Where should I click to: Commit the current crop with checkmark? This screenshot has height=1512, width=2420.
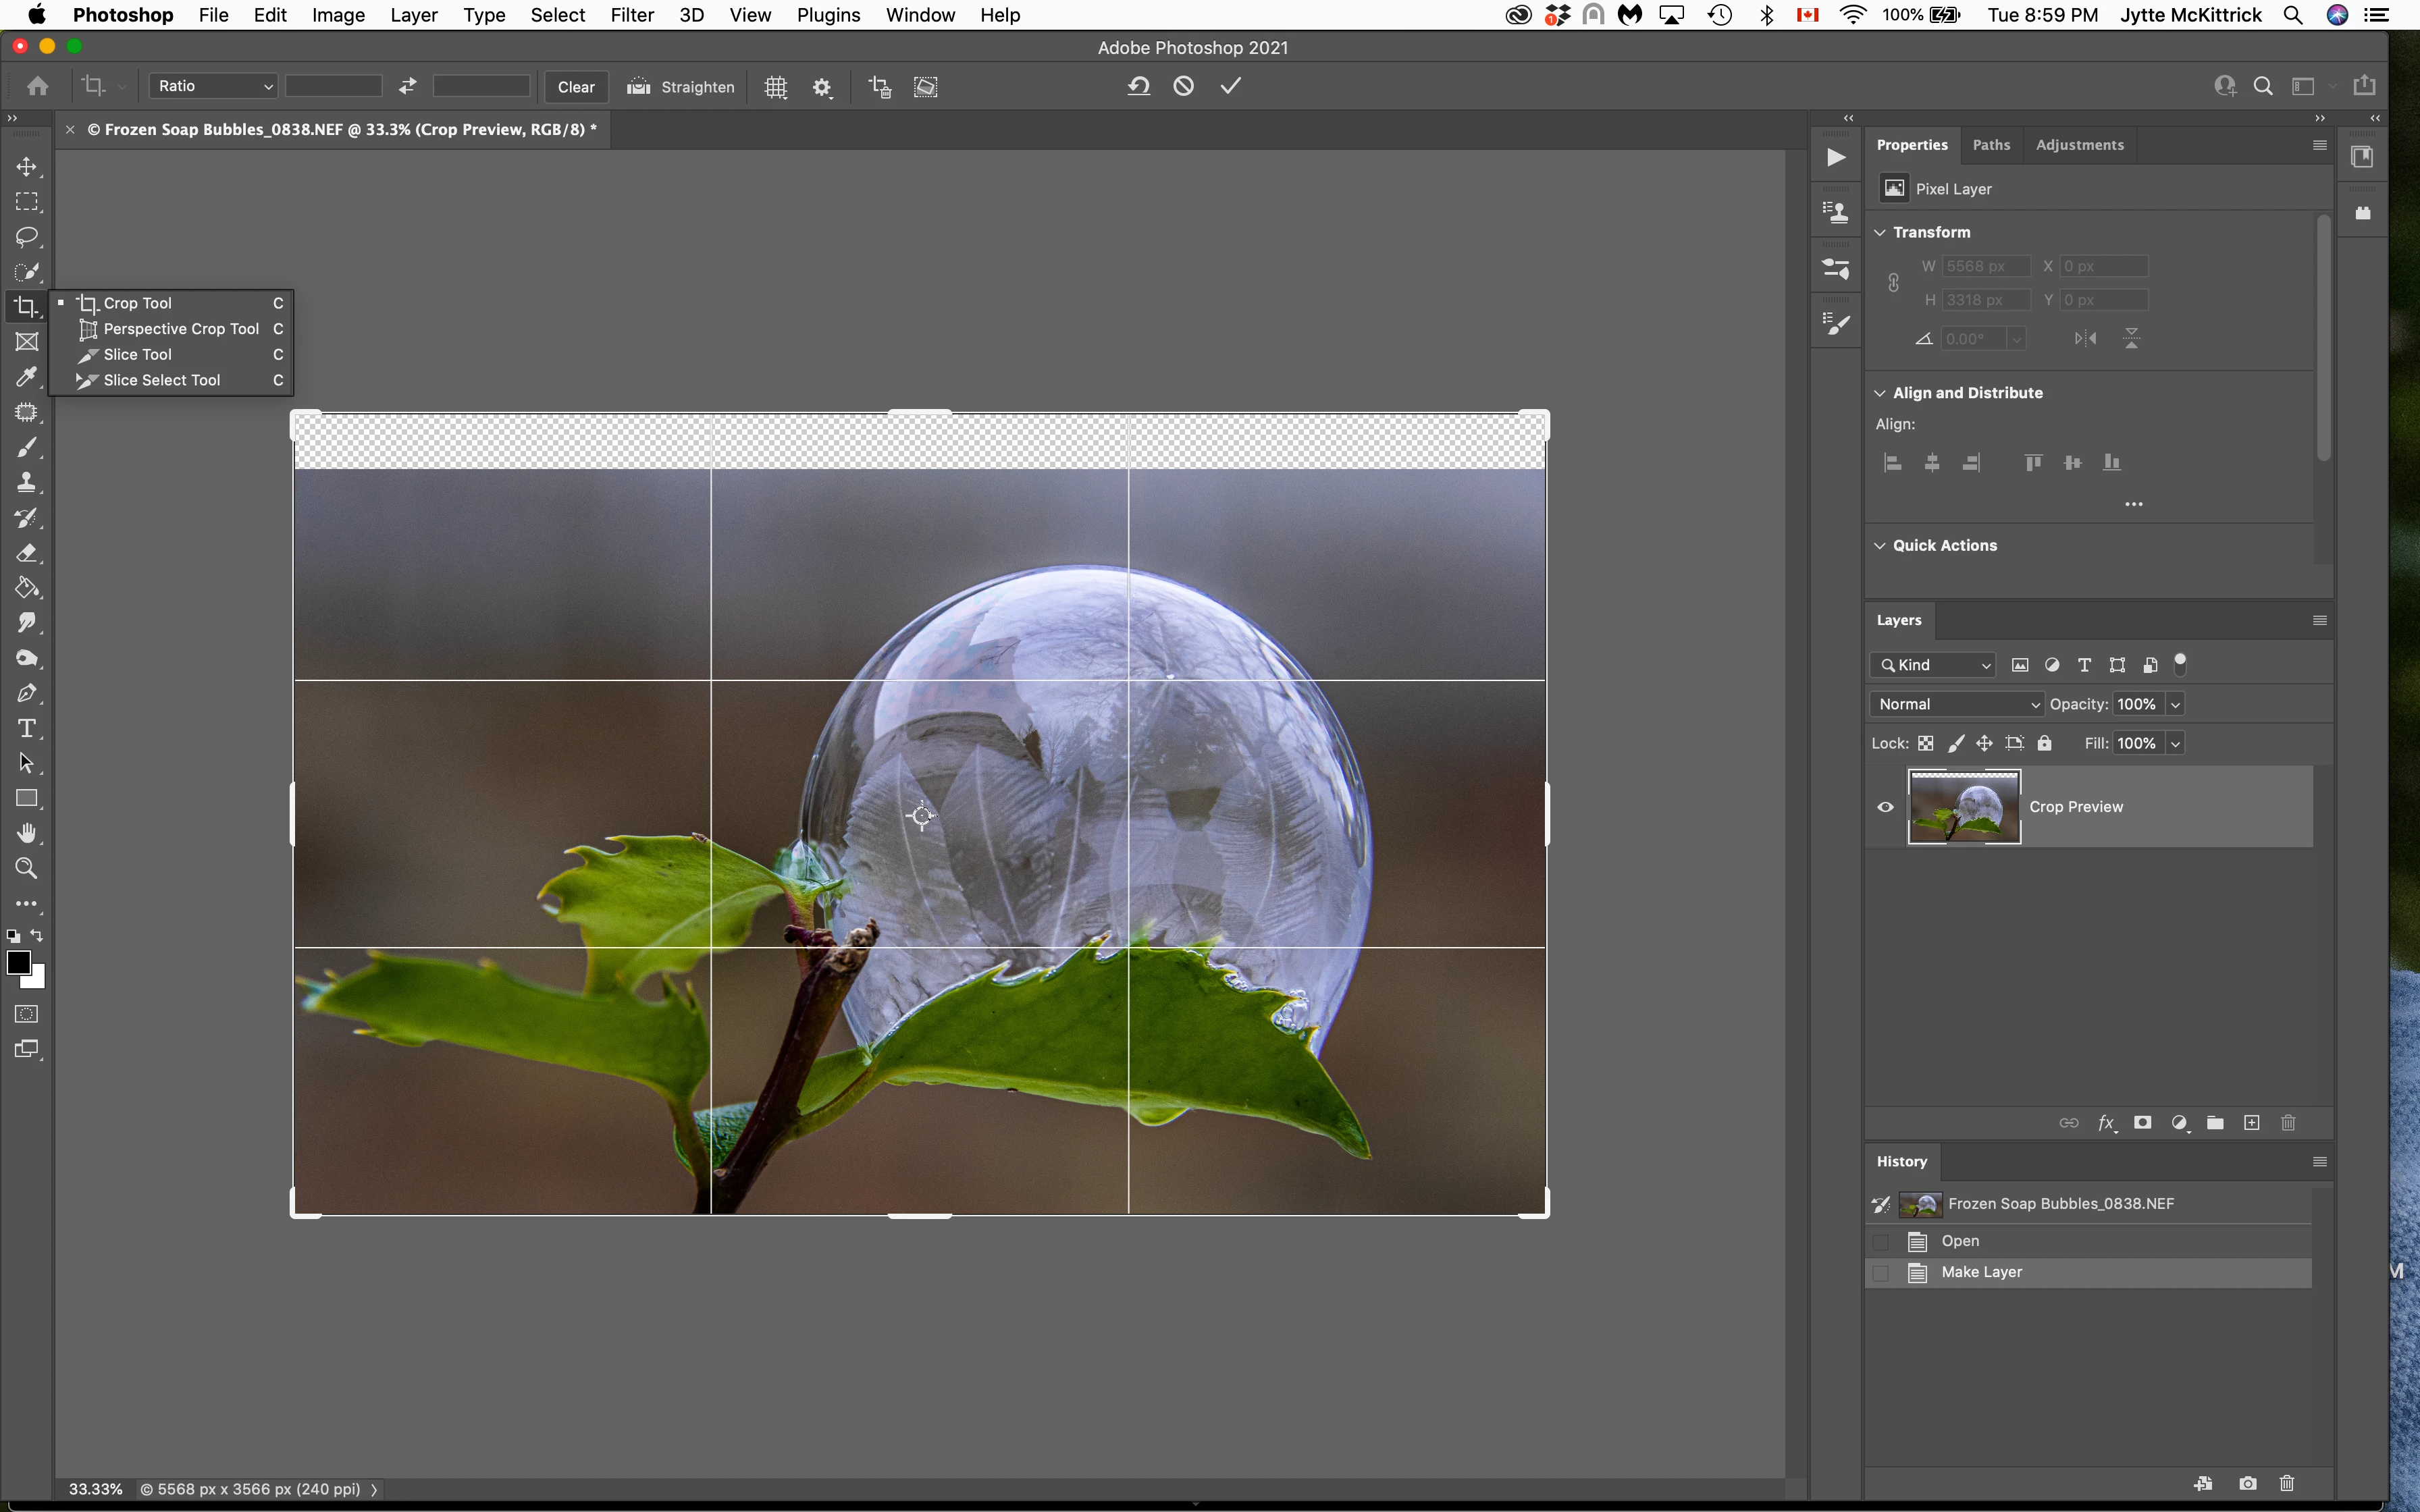click(x=1230, y=86)
